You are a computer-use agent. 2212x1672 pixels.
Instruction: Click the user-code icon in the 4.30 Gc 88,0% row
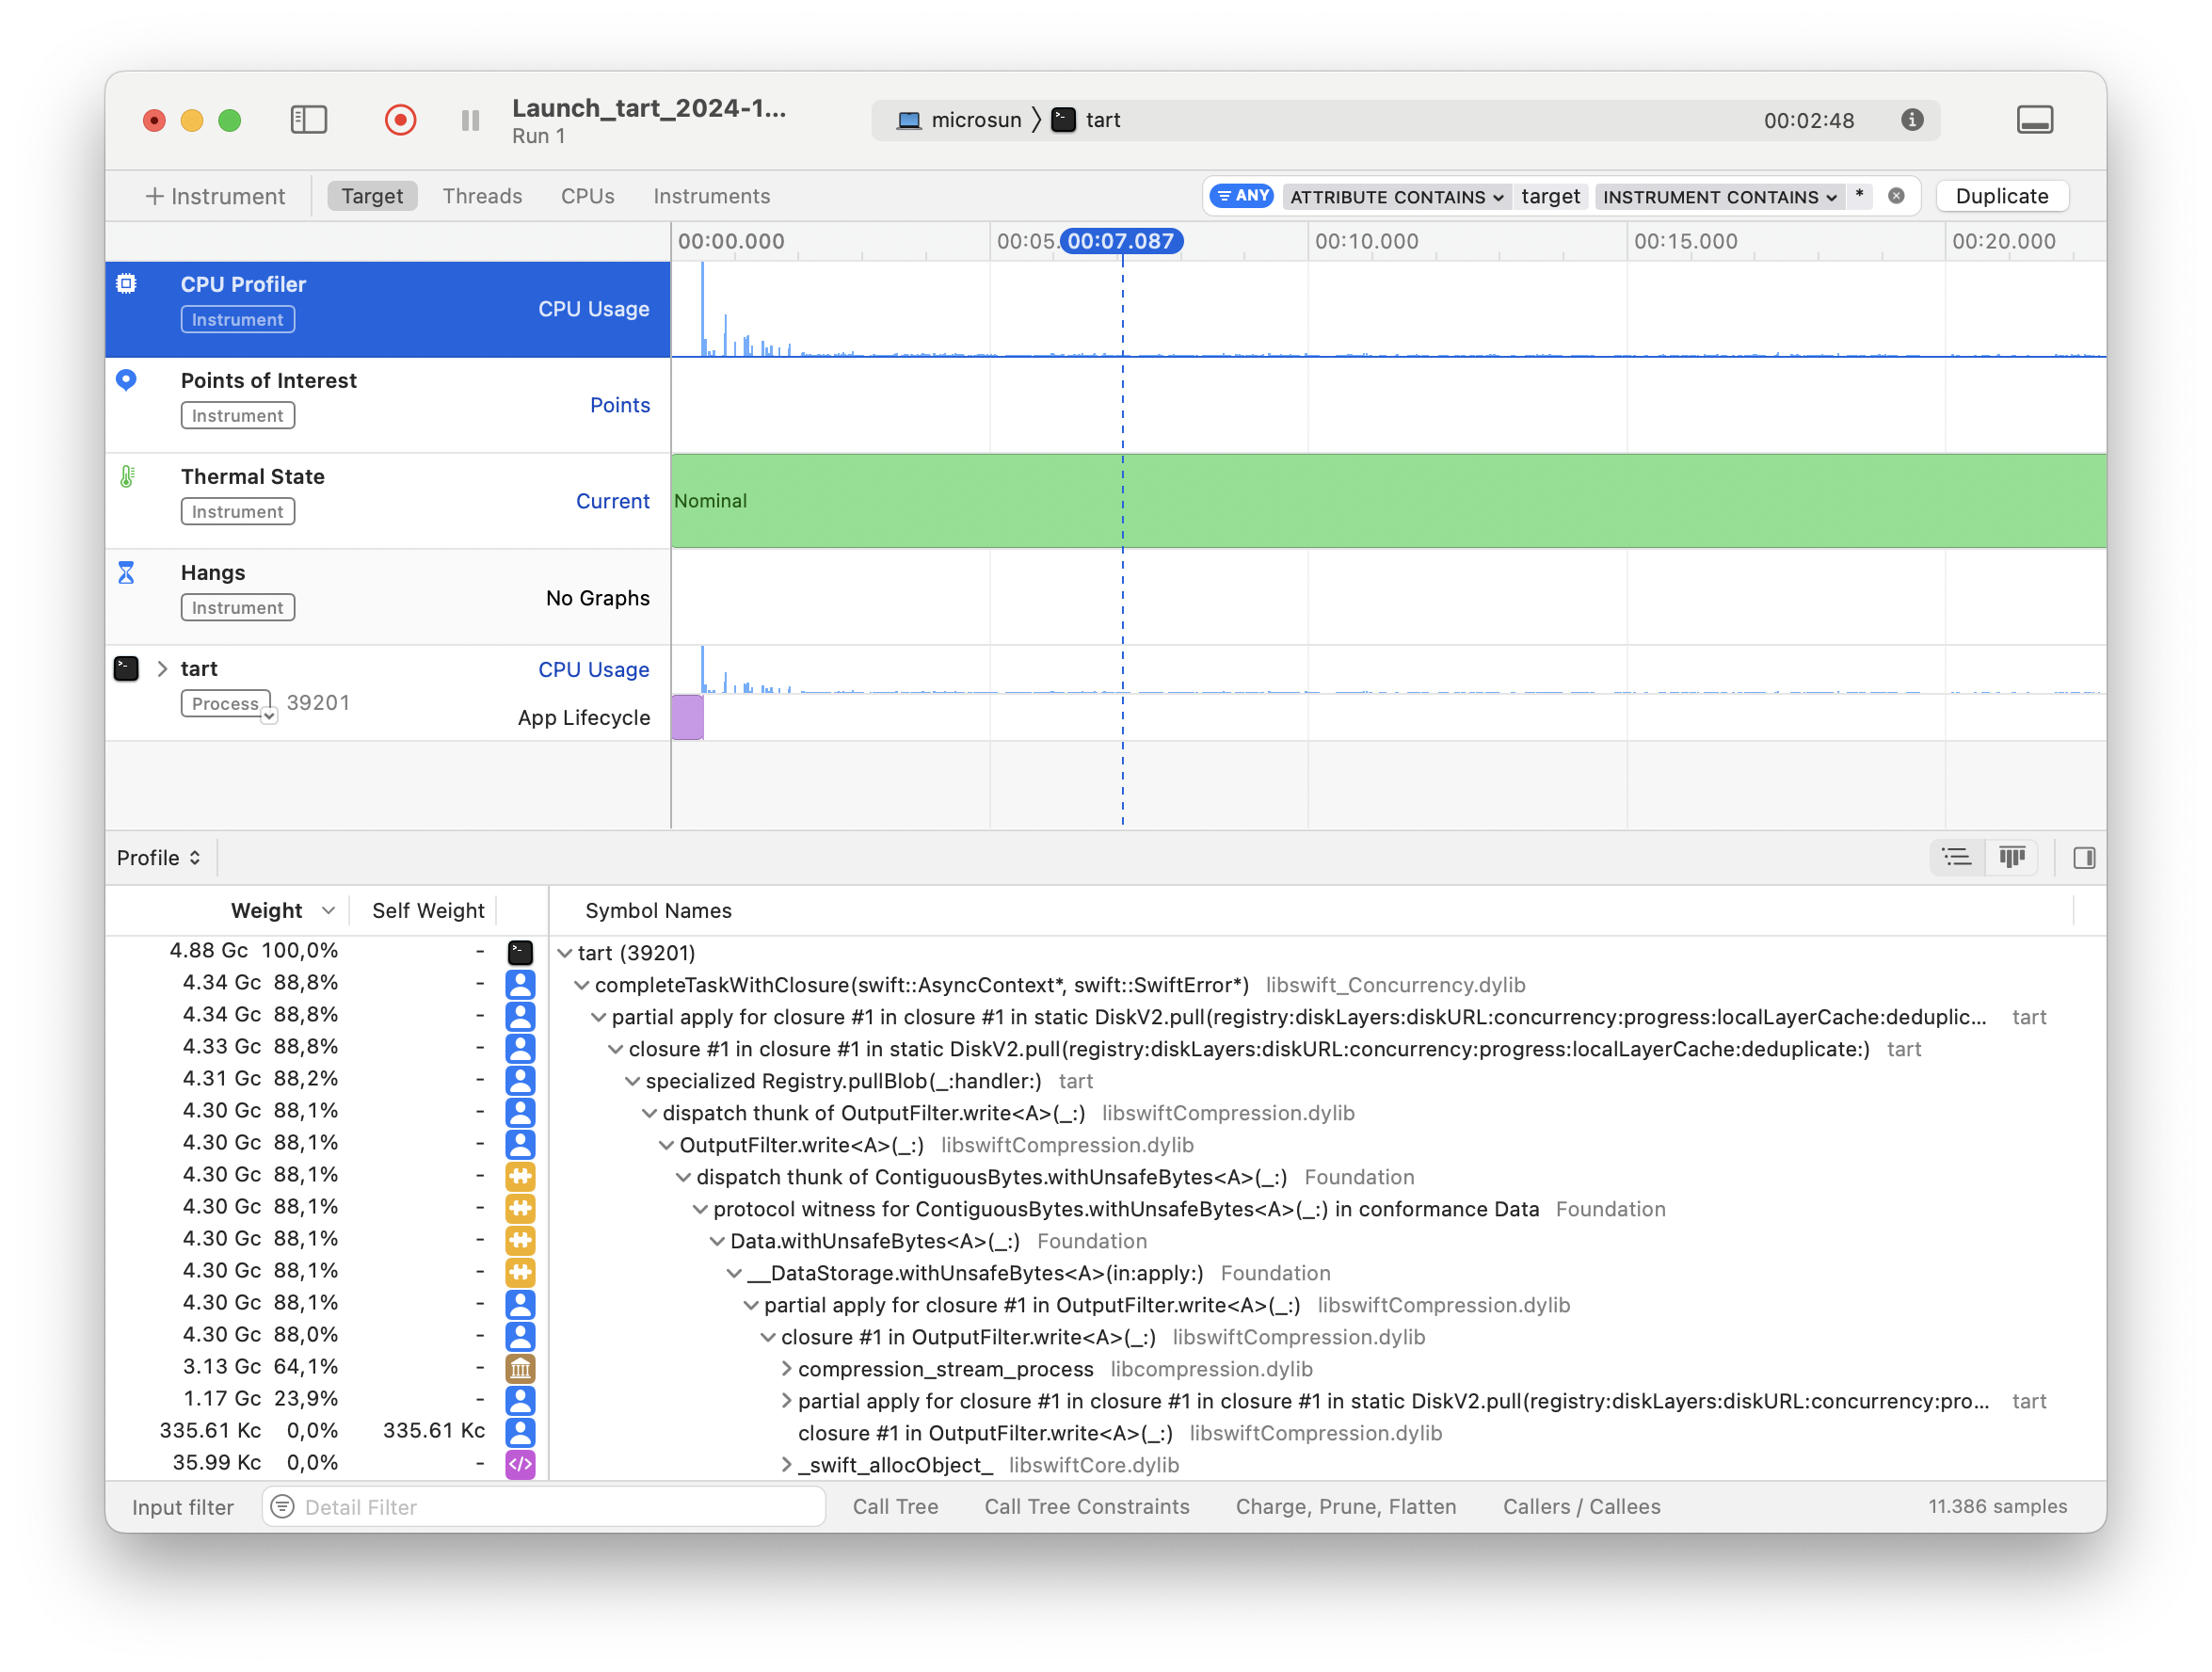(x=520, y=1336)
